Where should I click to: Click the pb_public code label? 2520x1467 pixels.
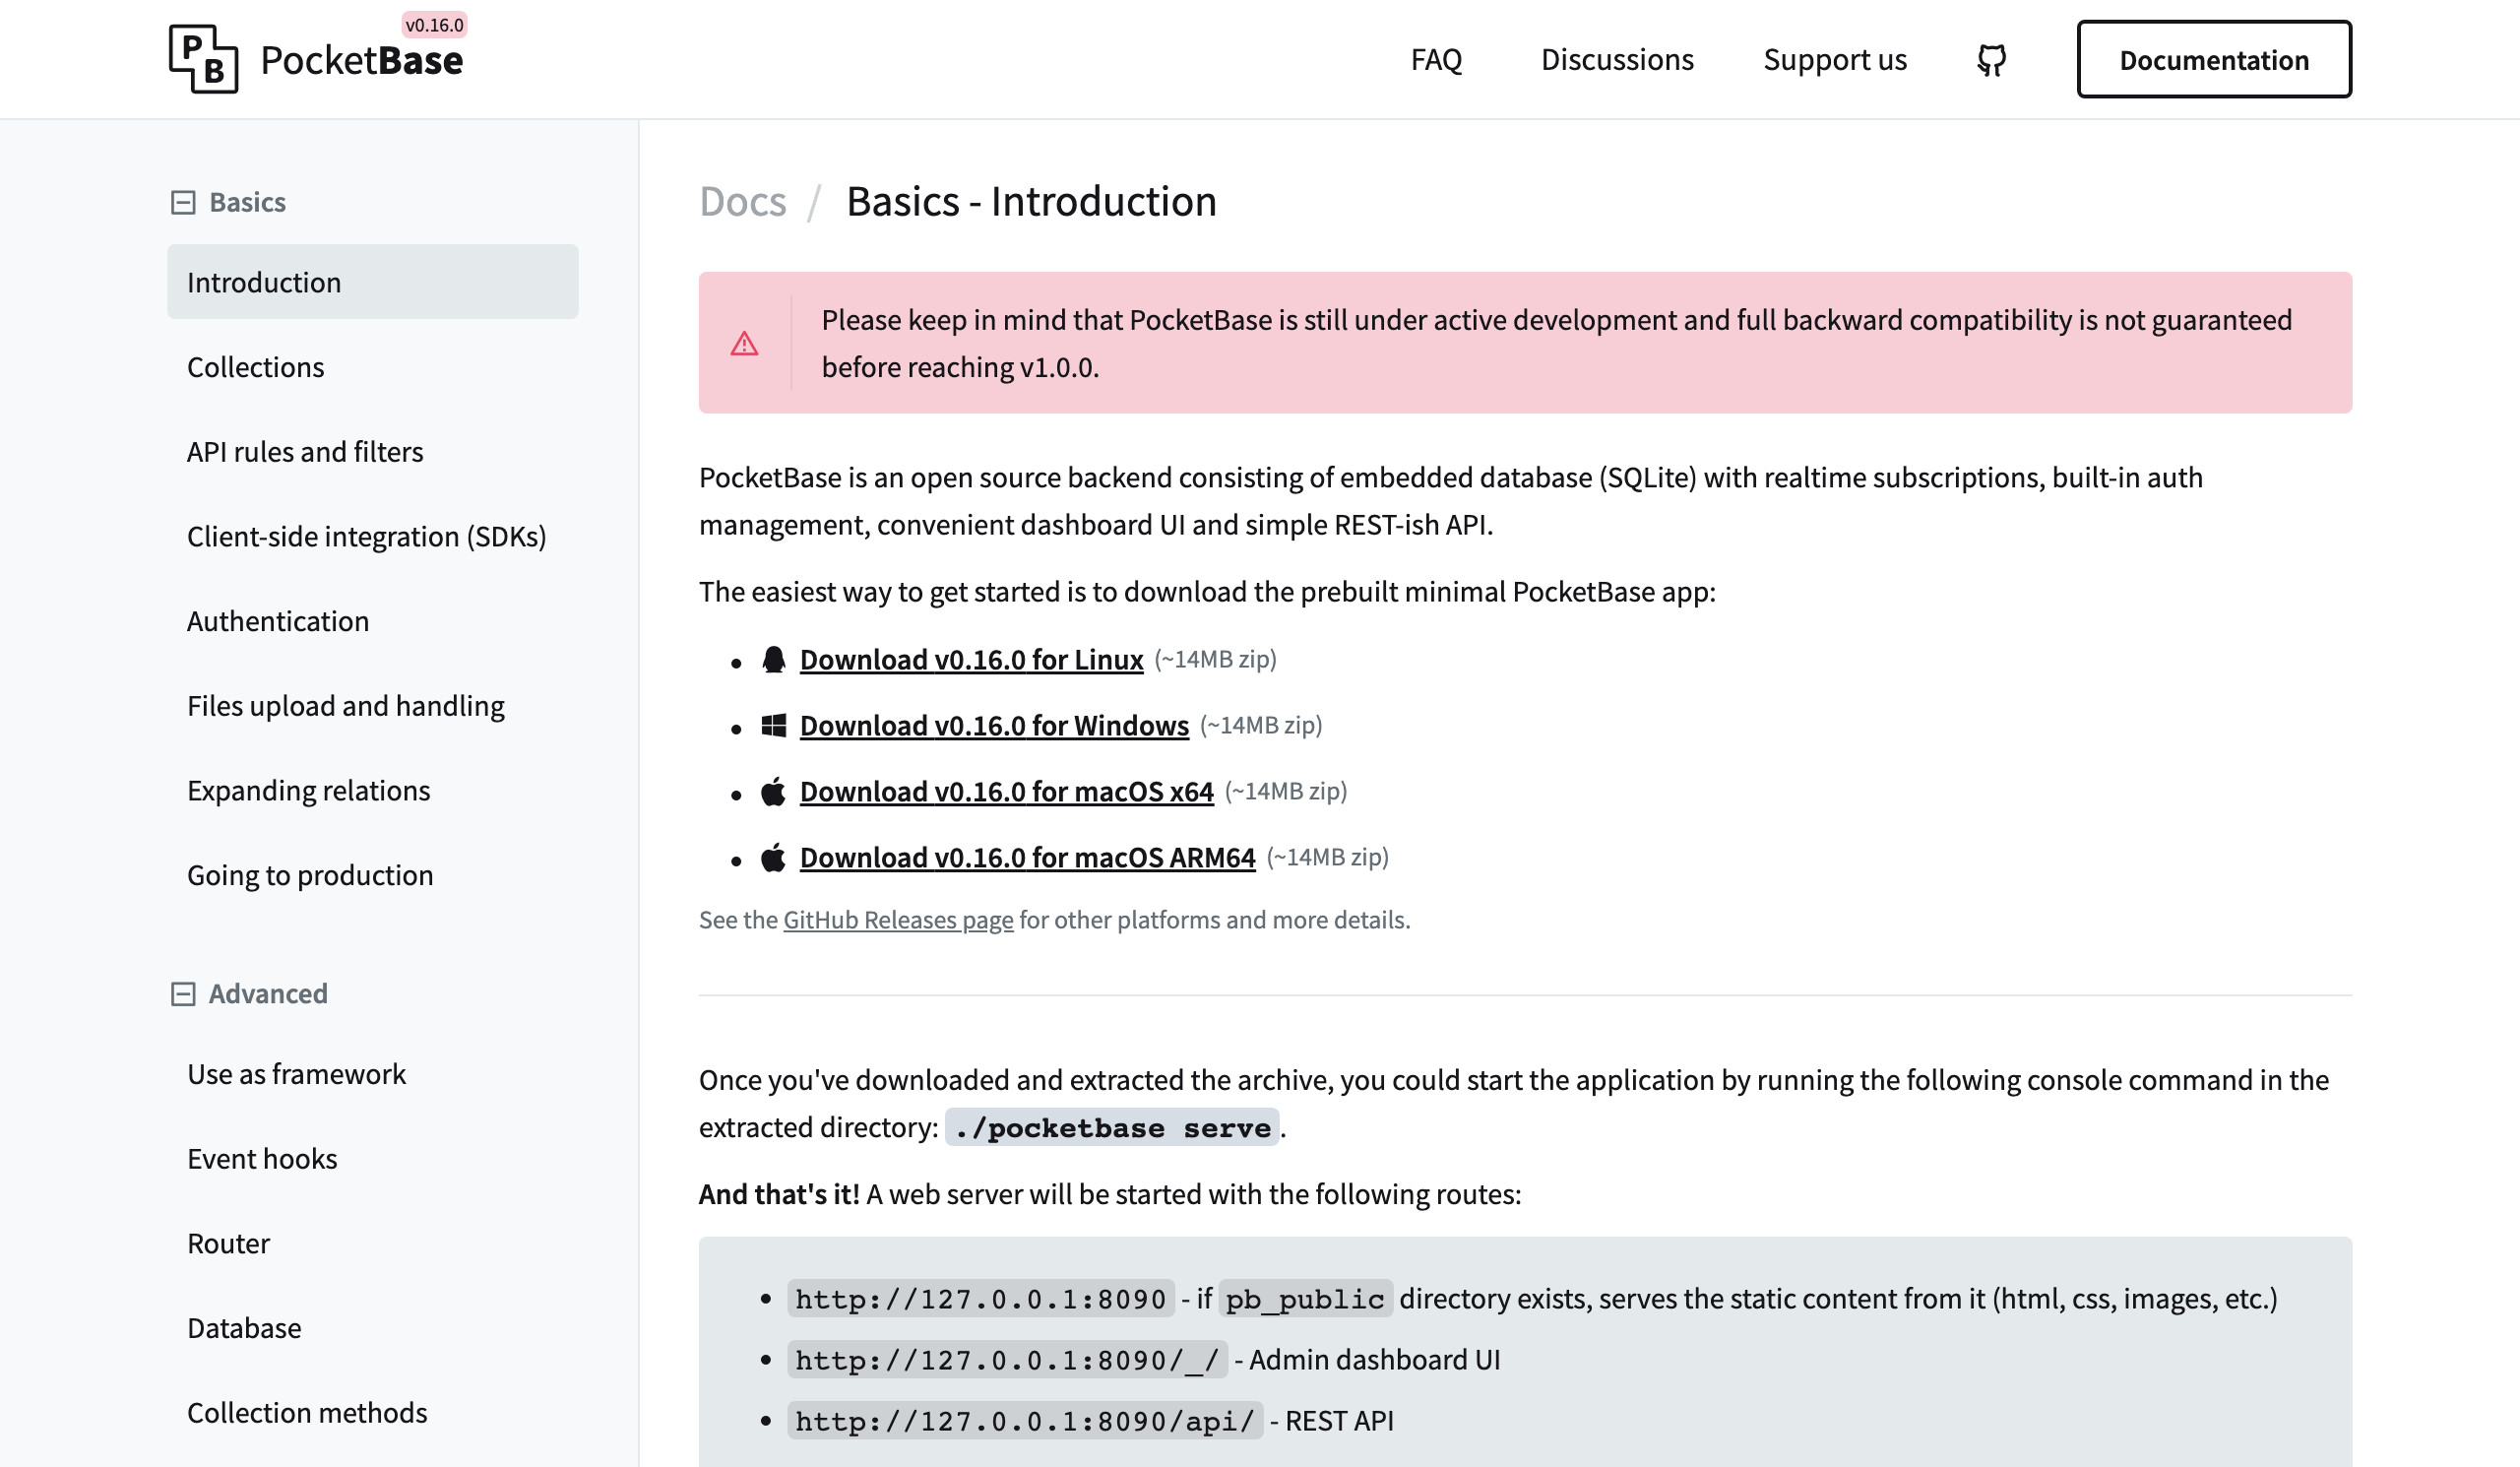[x=1305, y=1299]
